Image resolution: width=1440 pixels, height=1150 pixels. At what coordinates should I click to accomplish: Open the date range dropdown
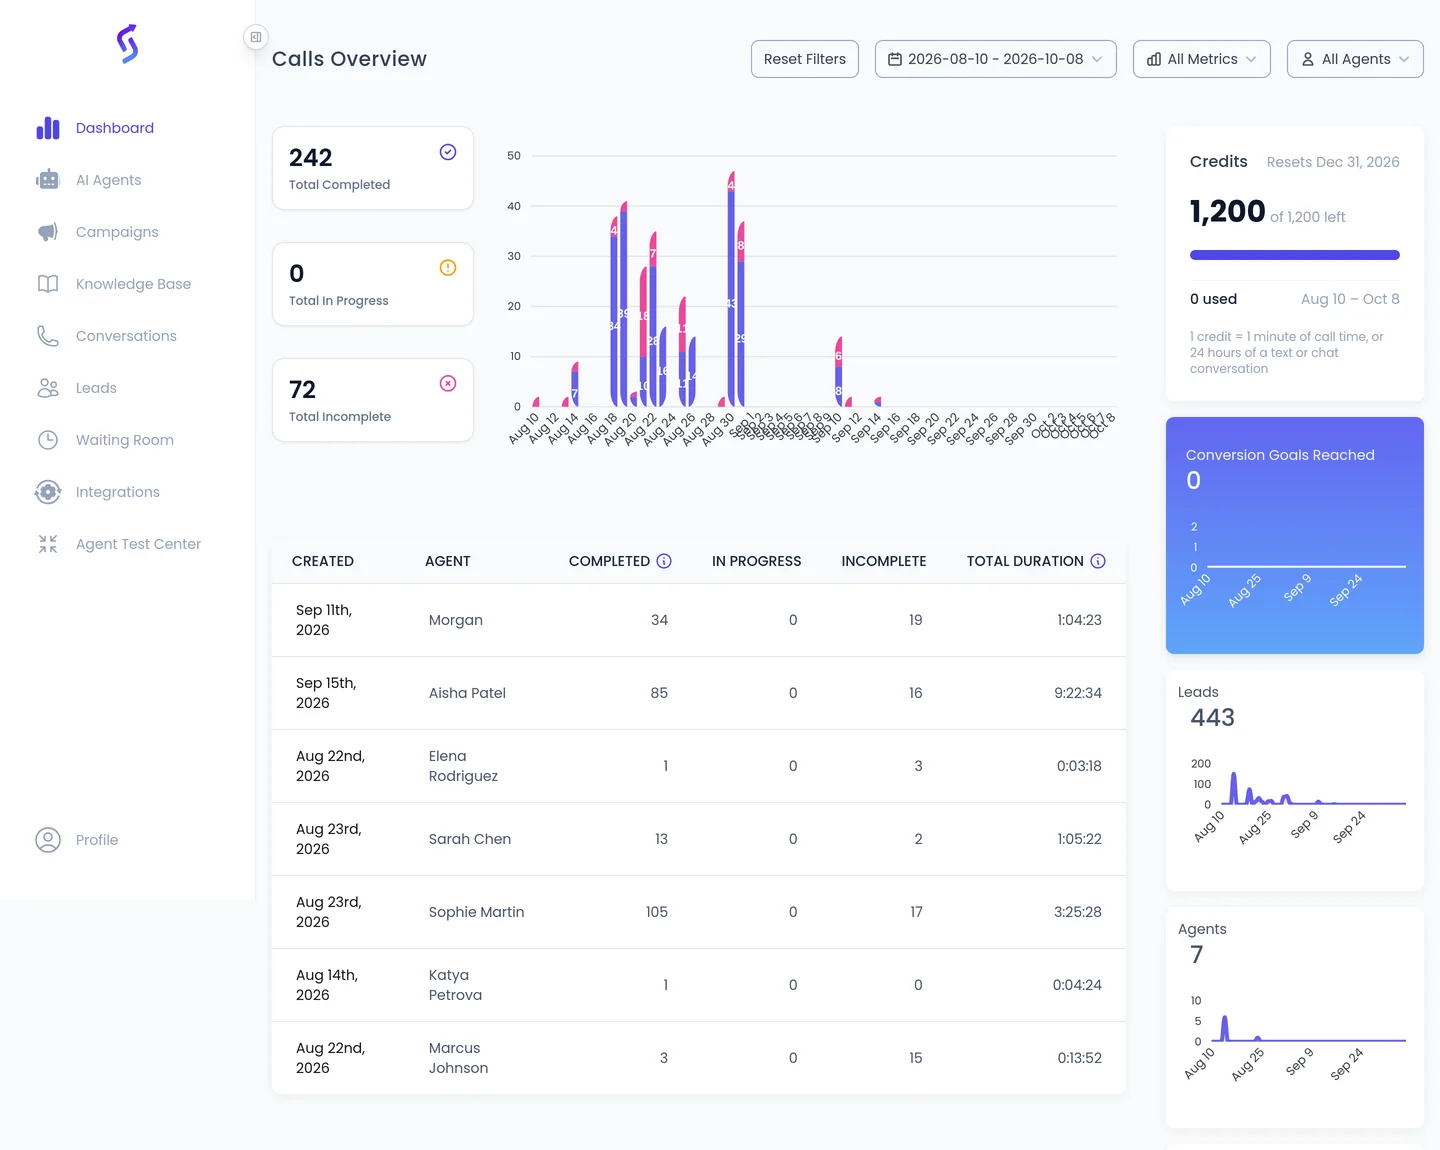point(995,59)
